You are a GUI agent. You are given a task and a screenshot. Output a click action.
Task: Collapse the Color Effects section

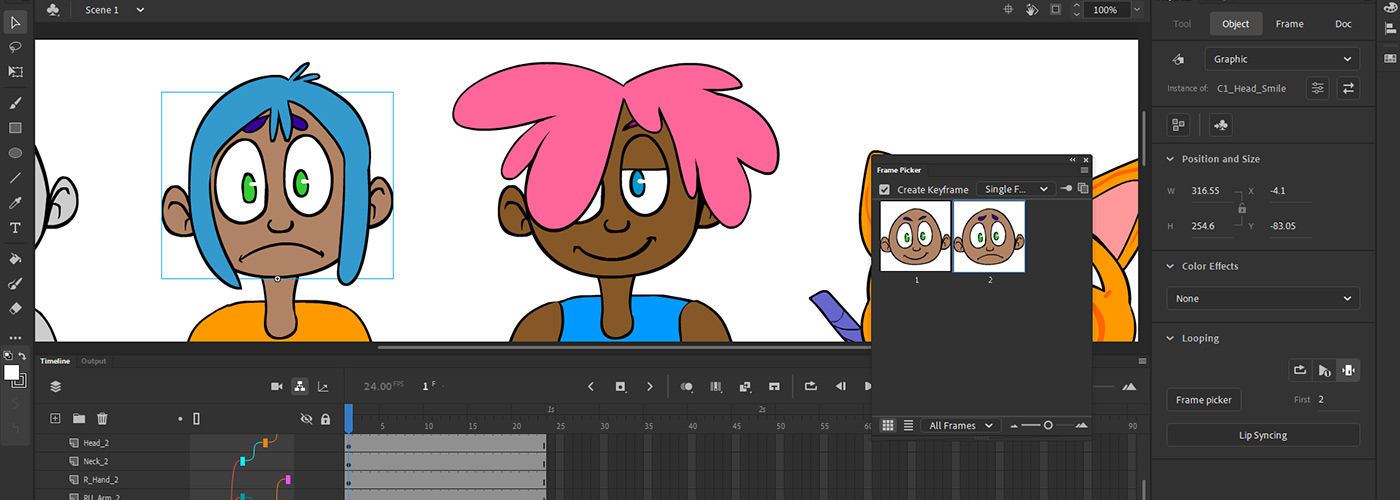pos(1171,266)
